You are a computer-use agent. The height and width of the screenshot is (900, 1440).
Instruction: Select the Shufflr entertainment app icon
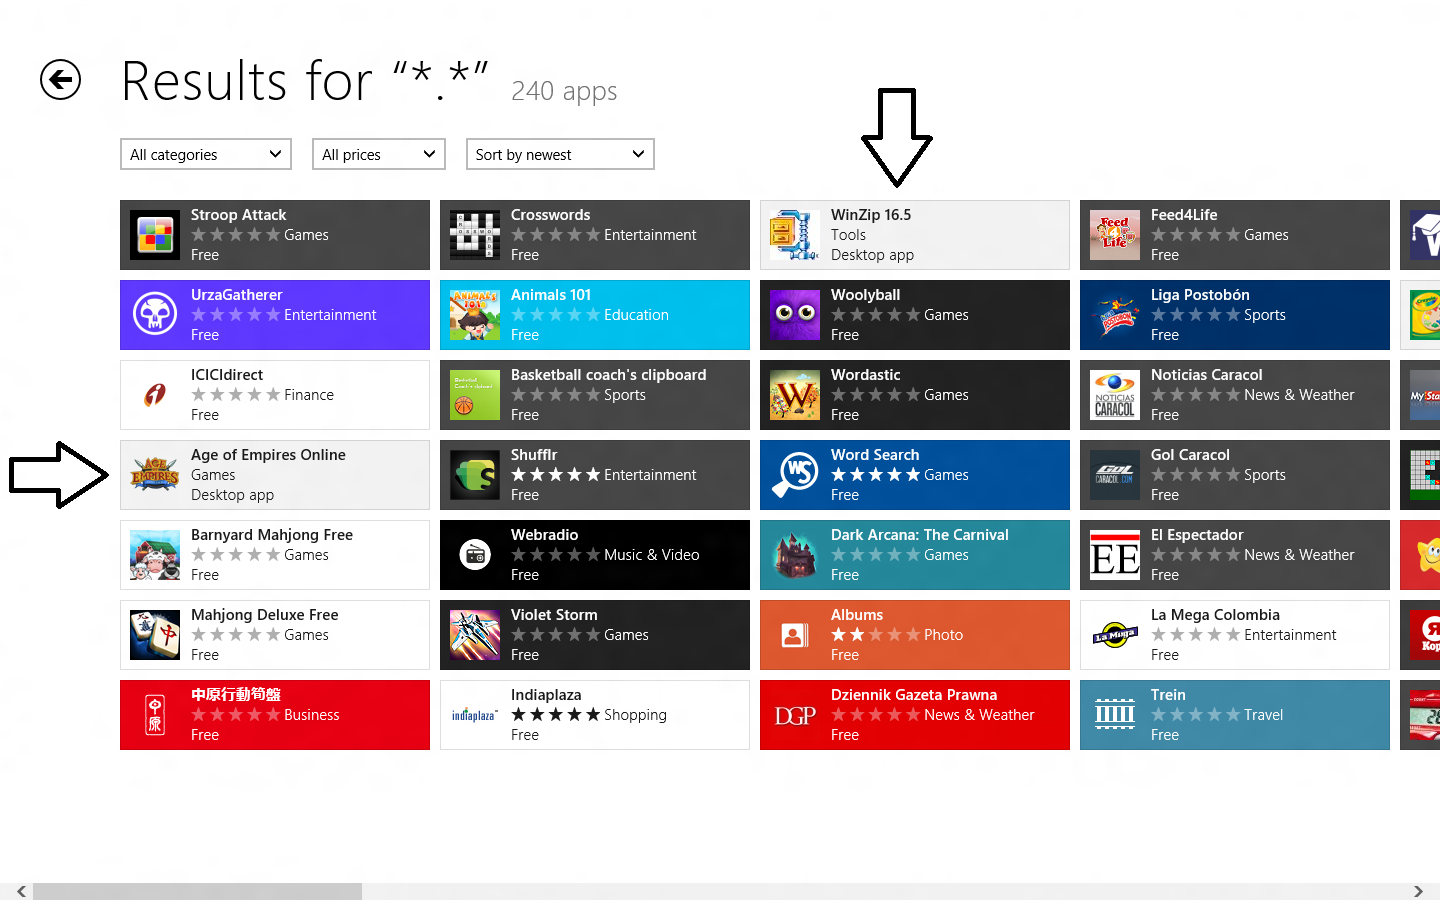click(x=474, y=474)
